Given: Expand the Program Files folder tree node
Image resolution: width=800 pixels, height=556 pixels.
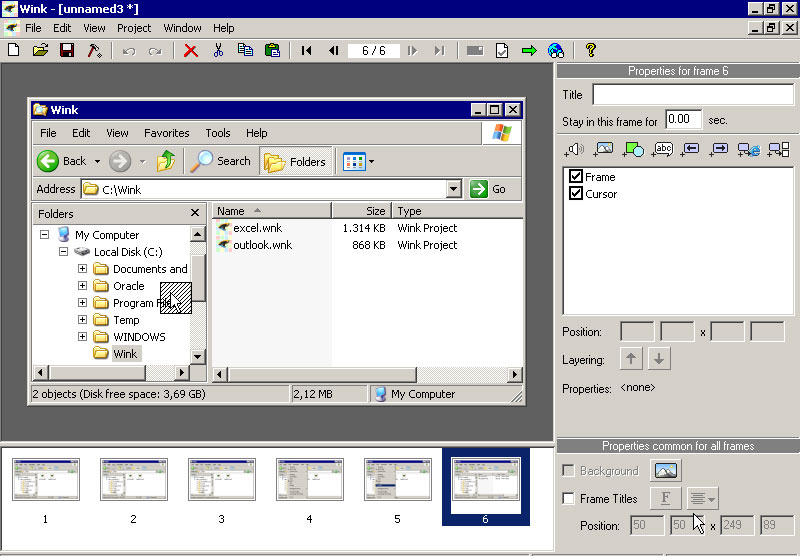Looking at the screenshot, I should point(82,303).
